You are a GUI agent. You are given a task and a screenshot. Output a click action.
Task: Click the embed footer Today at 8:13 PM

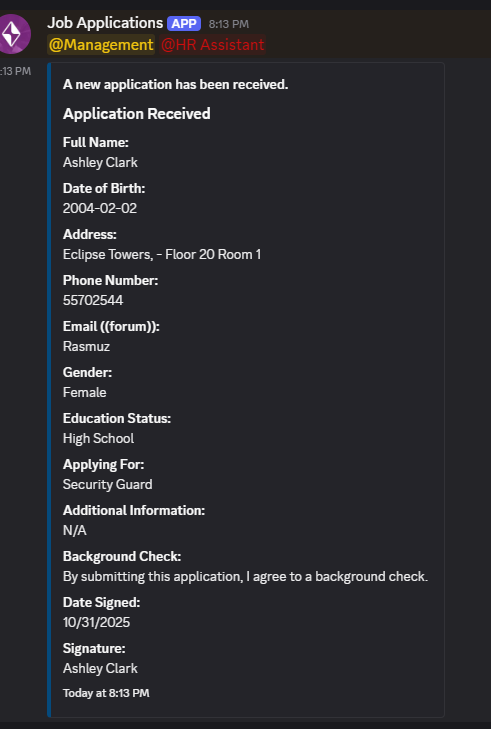point(106,693)
